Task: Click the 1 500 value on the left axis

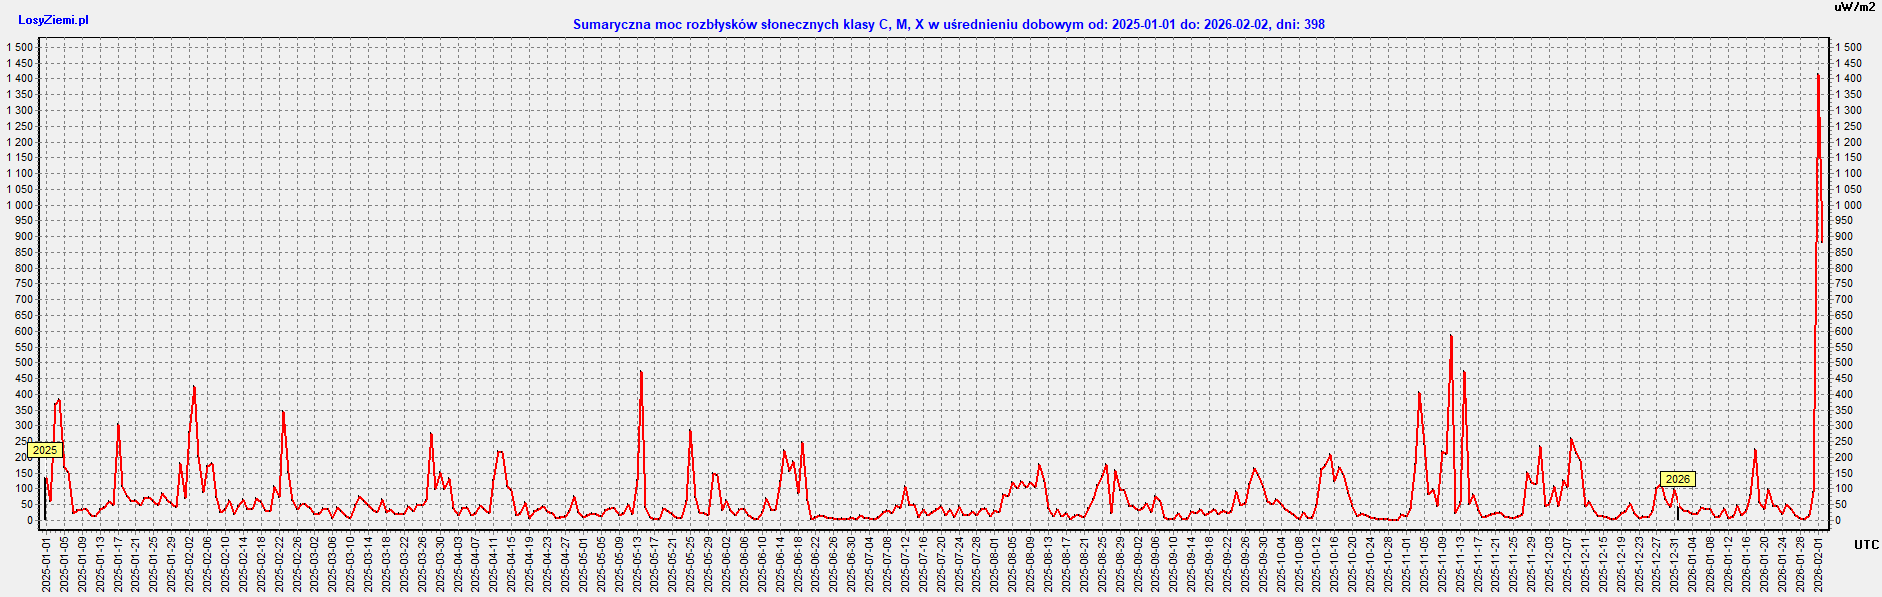Action: pyautogui.click(x=20, y=47)
